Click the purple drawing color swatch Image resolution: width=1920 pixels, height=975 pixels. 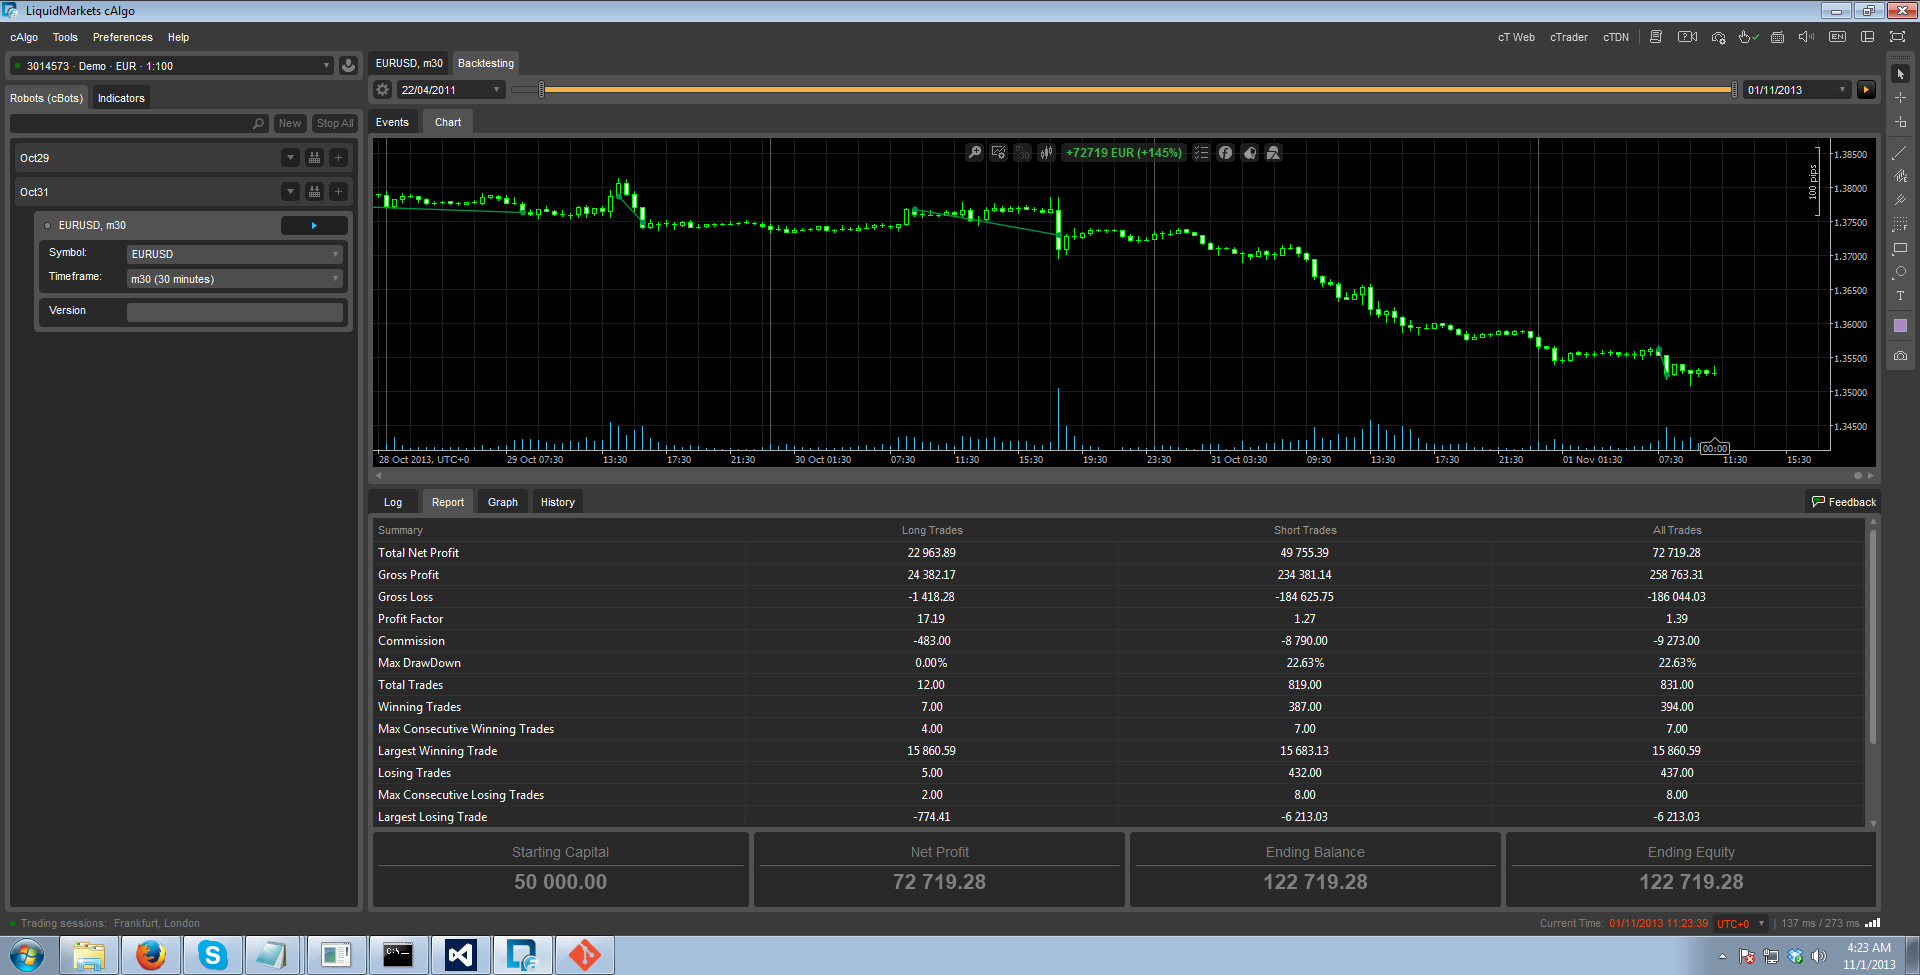1900,326
